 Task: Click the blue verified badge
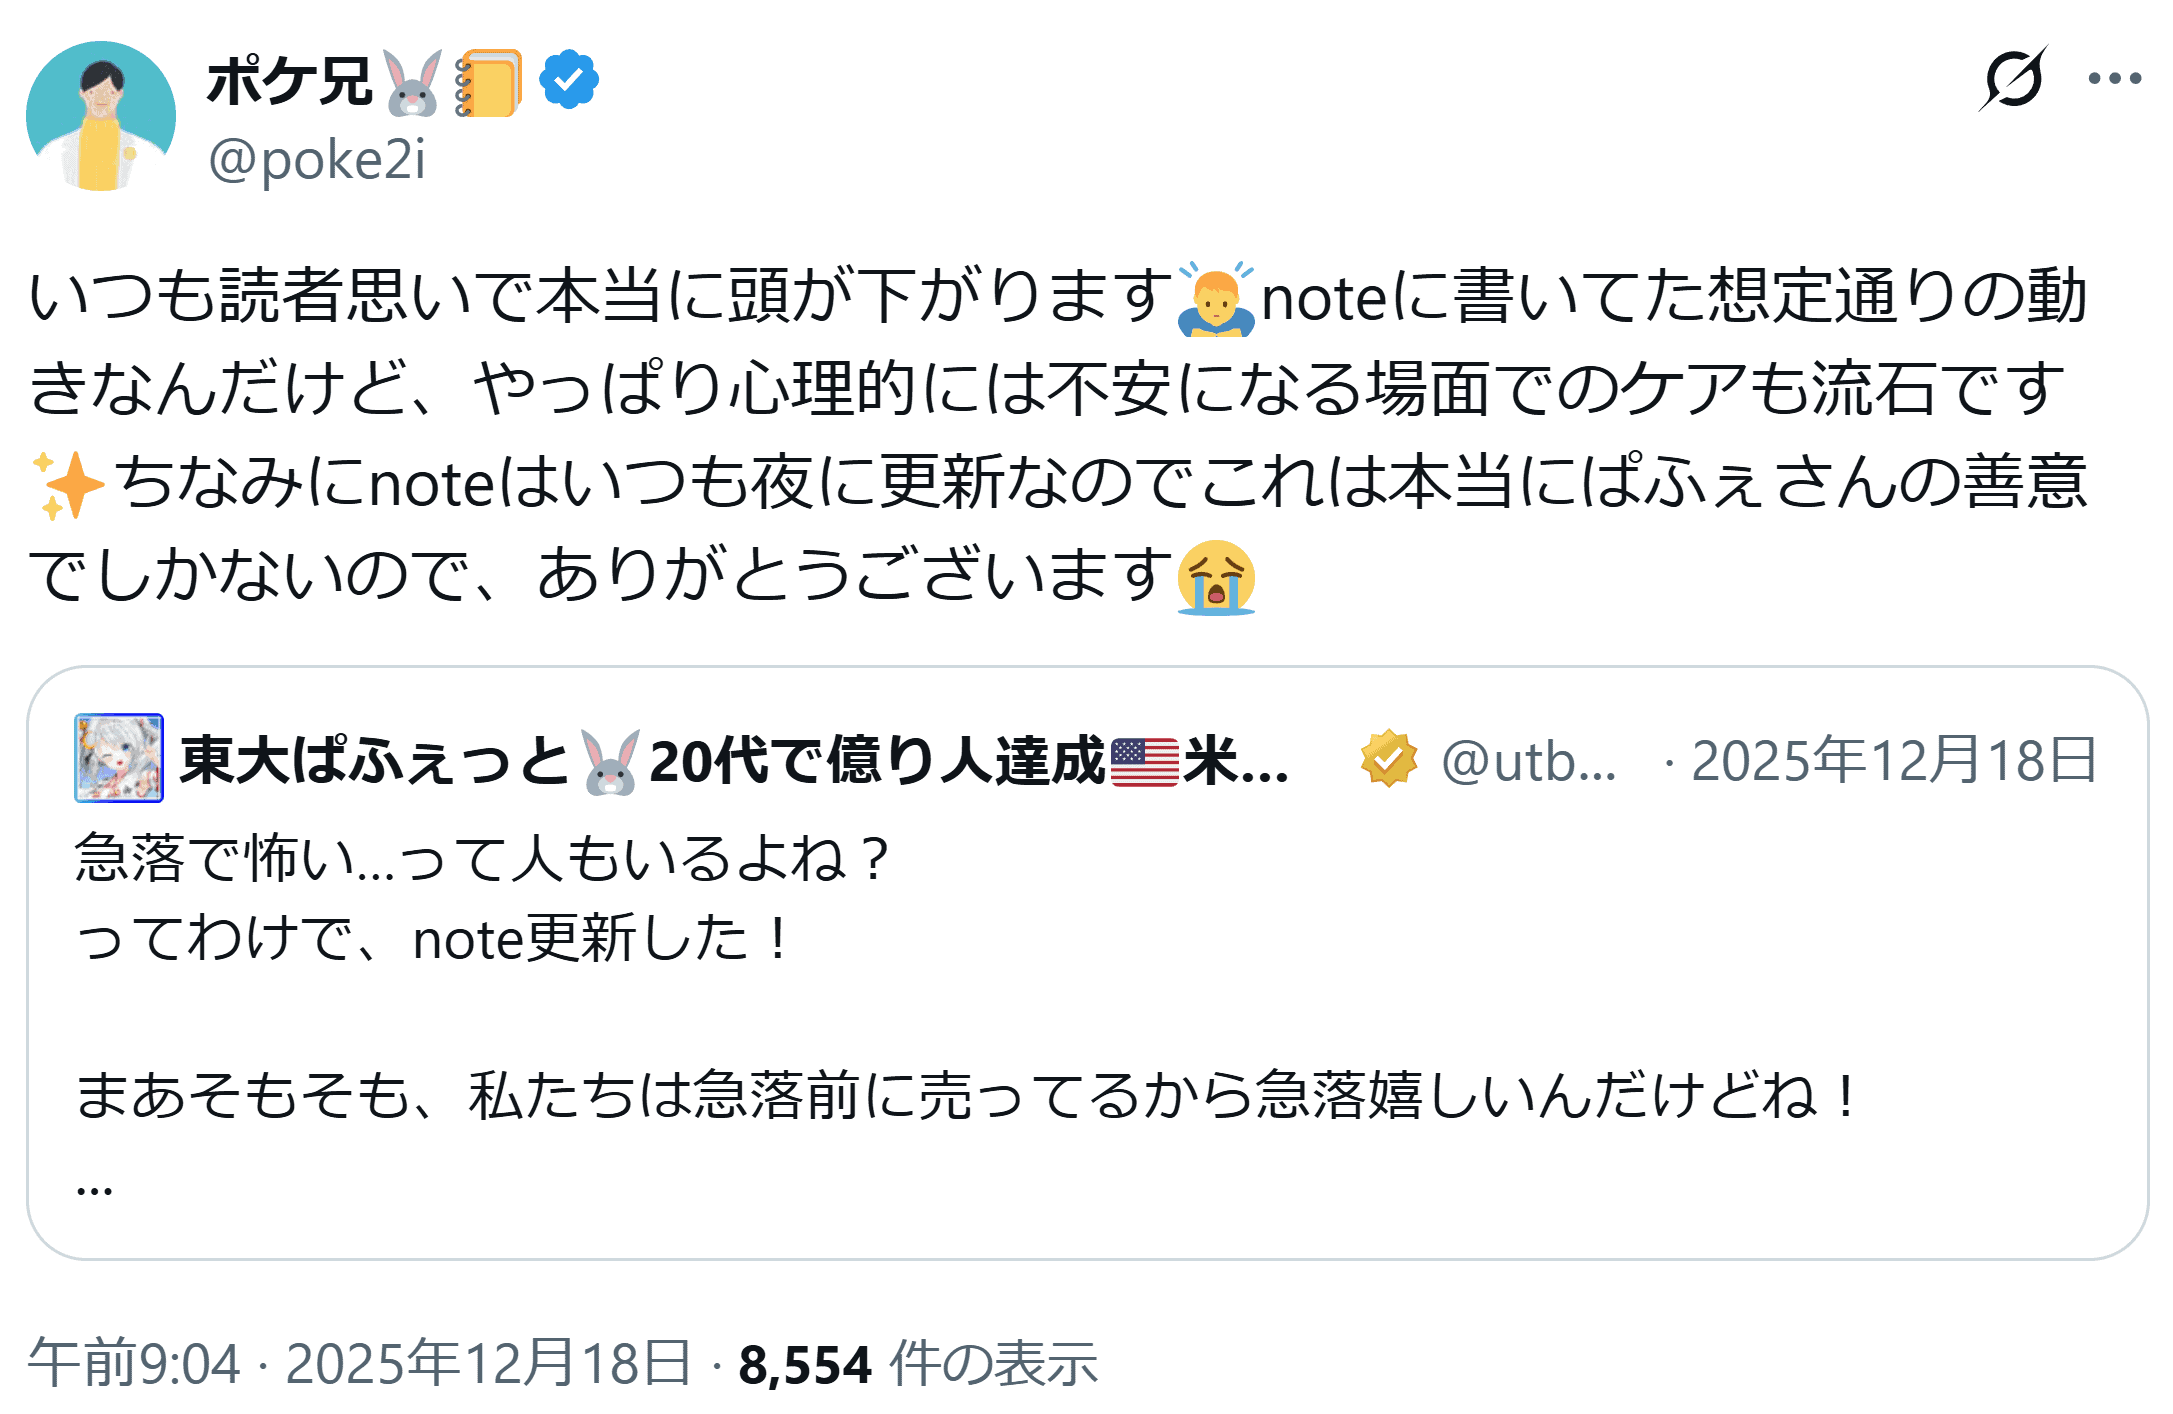[569, 80]
